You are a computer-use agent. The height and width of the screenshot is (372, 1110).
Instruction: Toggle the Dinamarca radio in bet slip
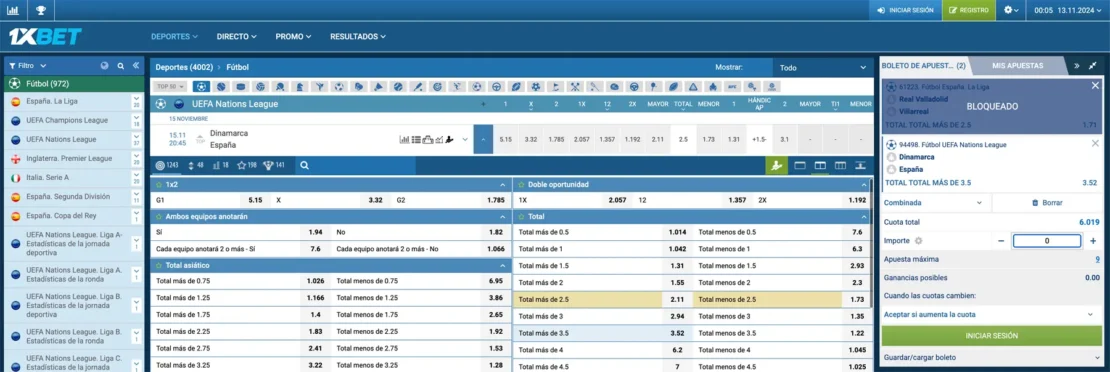point(891,157)
